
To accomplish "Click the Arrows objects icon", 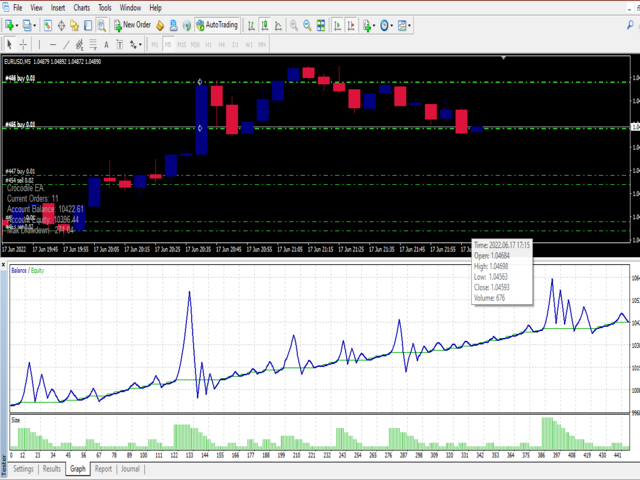I will click(133, 44).
